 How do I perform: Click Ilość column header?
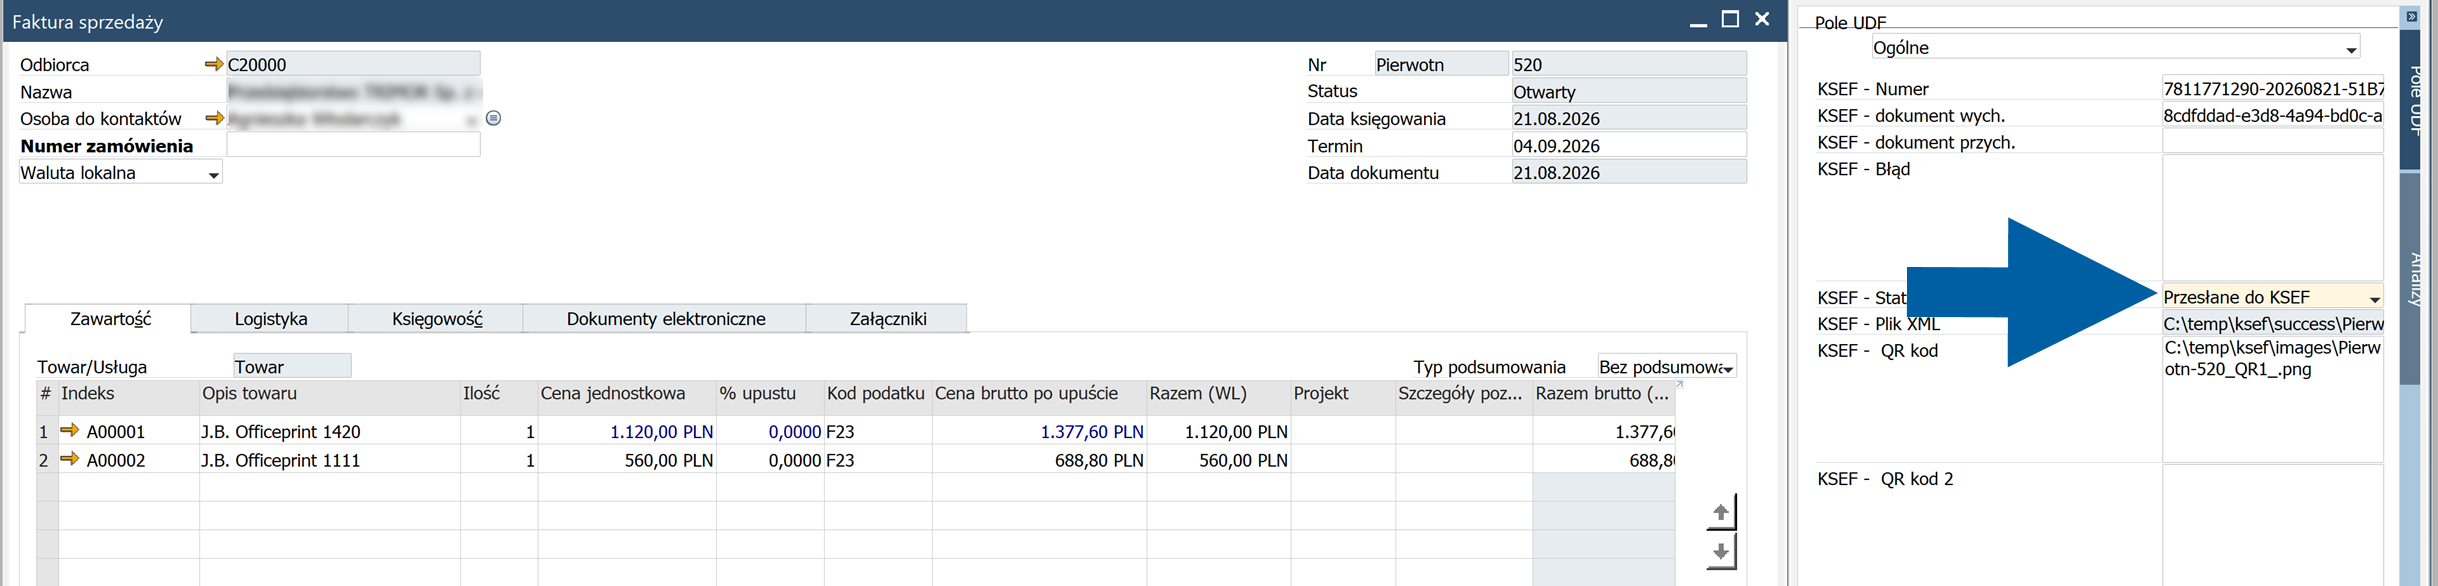click(x=499, y=398)
